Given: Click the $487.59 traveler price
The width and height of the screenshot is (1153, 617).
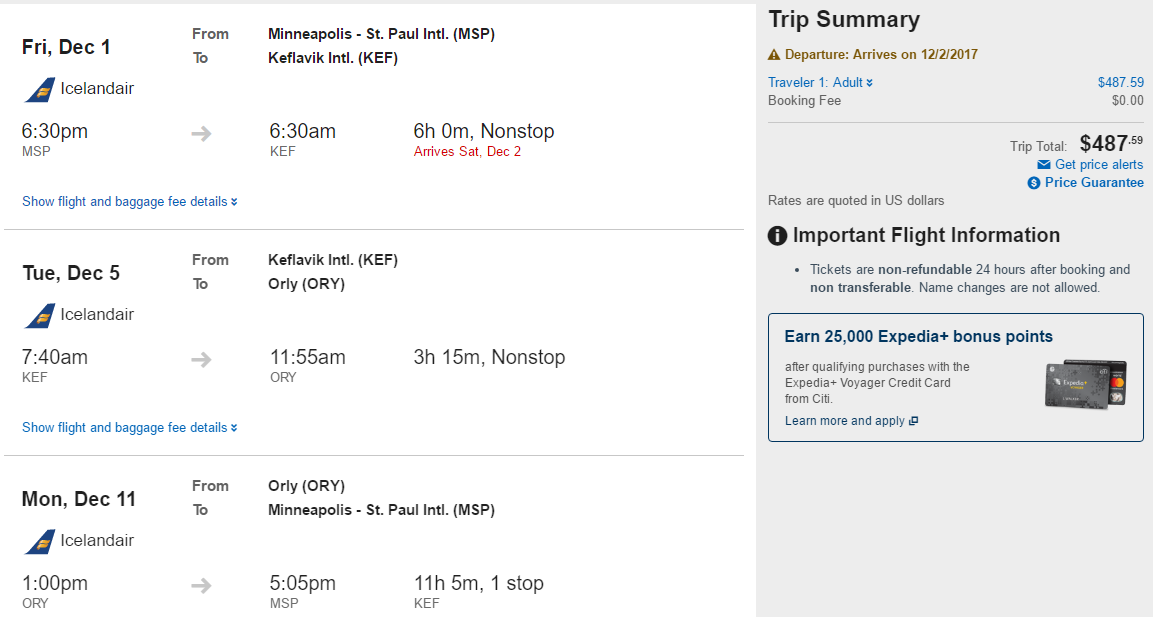Looking at the screenshot, I should pos(1121,82).
